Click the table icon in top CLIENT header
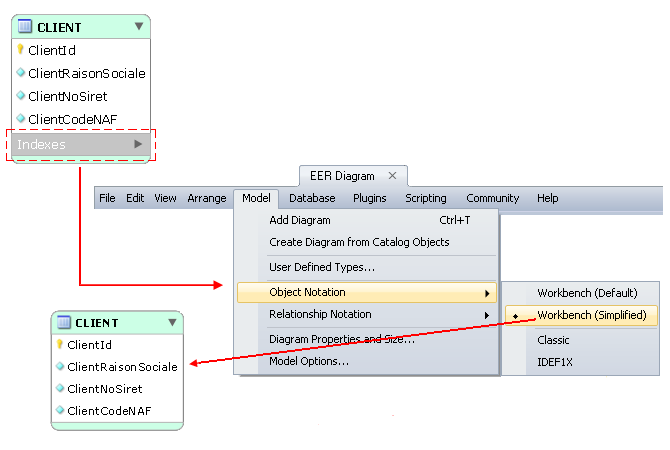 tap(26, 27)
